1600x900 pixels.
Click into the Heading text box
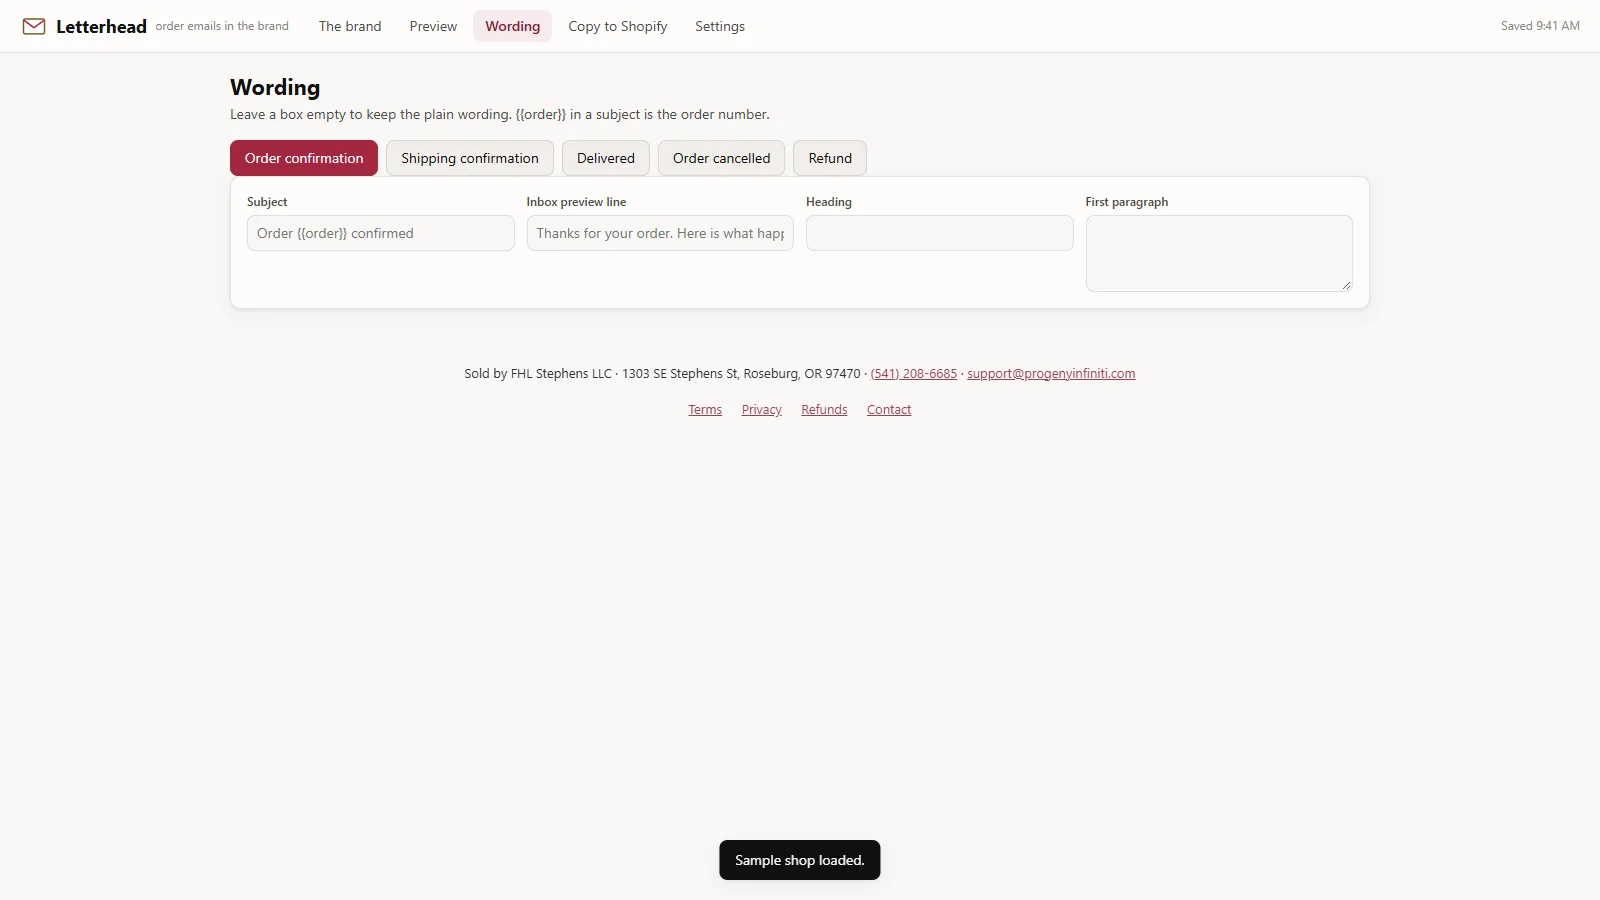pos(940,233)
